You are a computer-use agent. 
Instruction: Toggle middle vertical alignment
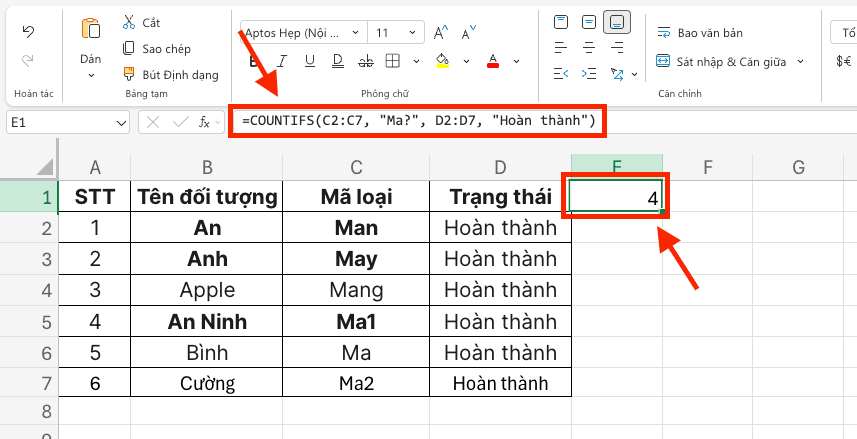589,22
